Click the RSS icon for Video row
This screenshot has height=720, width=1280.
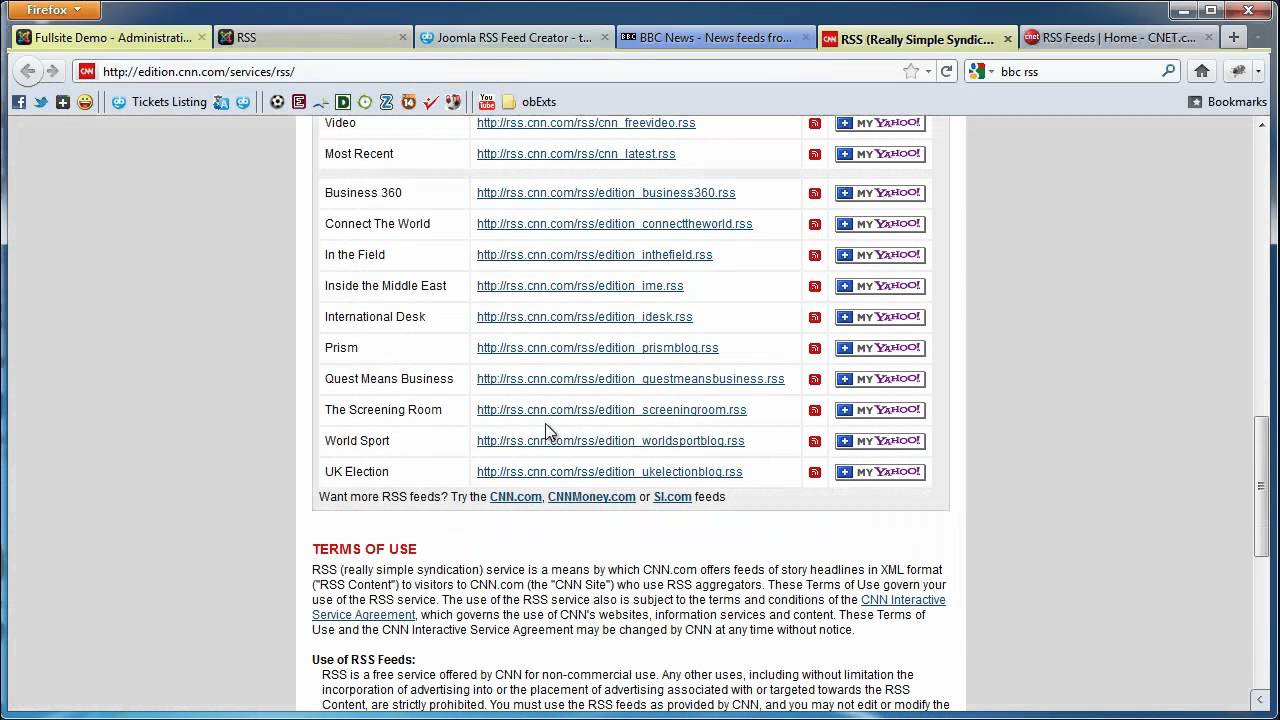point(815,124)
